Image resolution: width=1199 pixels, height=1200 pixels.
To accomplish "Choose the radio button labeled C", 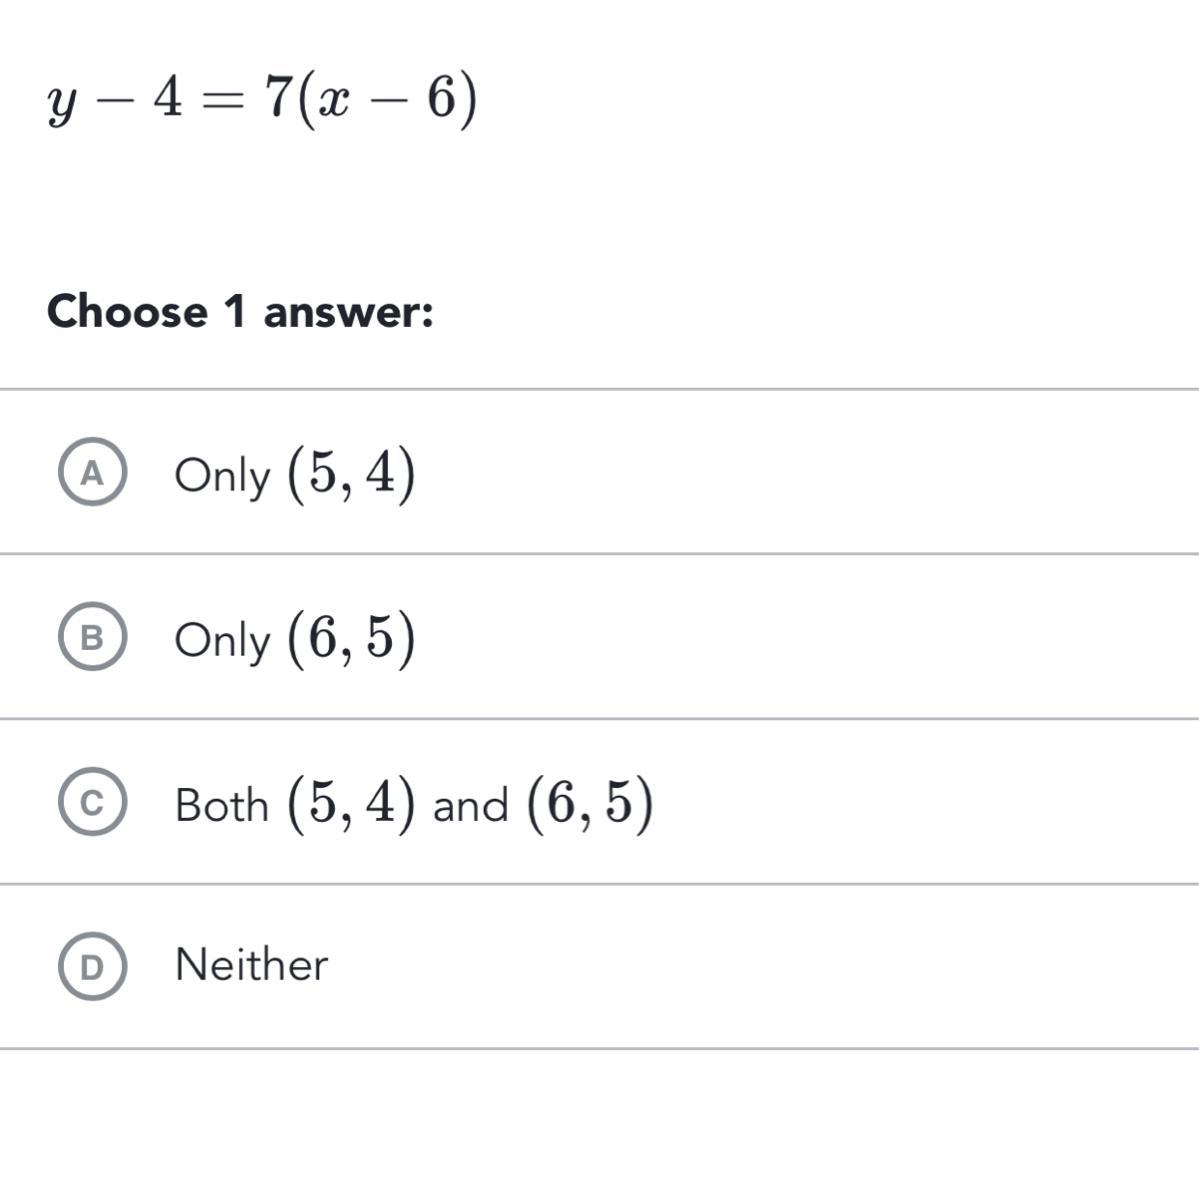I will coord(92,803).
